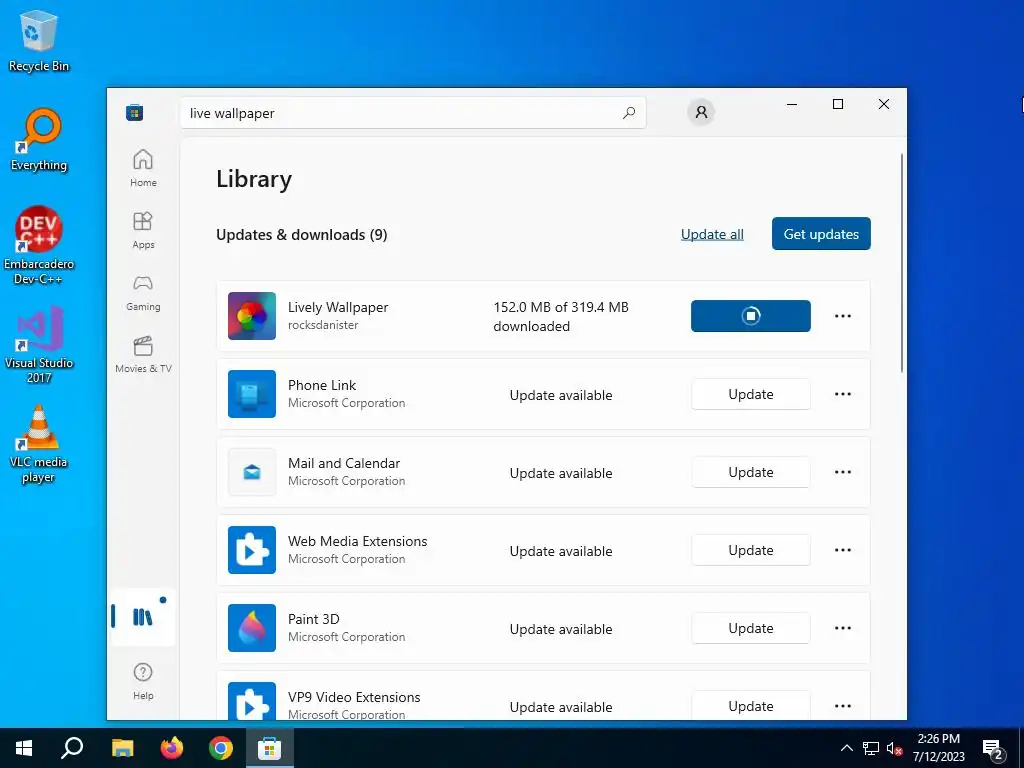Open network icon in system tray
1024x768 pixels.
click(871, 748)
